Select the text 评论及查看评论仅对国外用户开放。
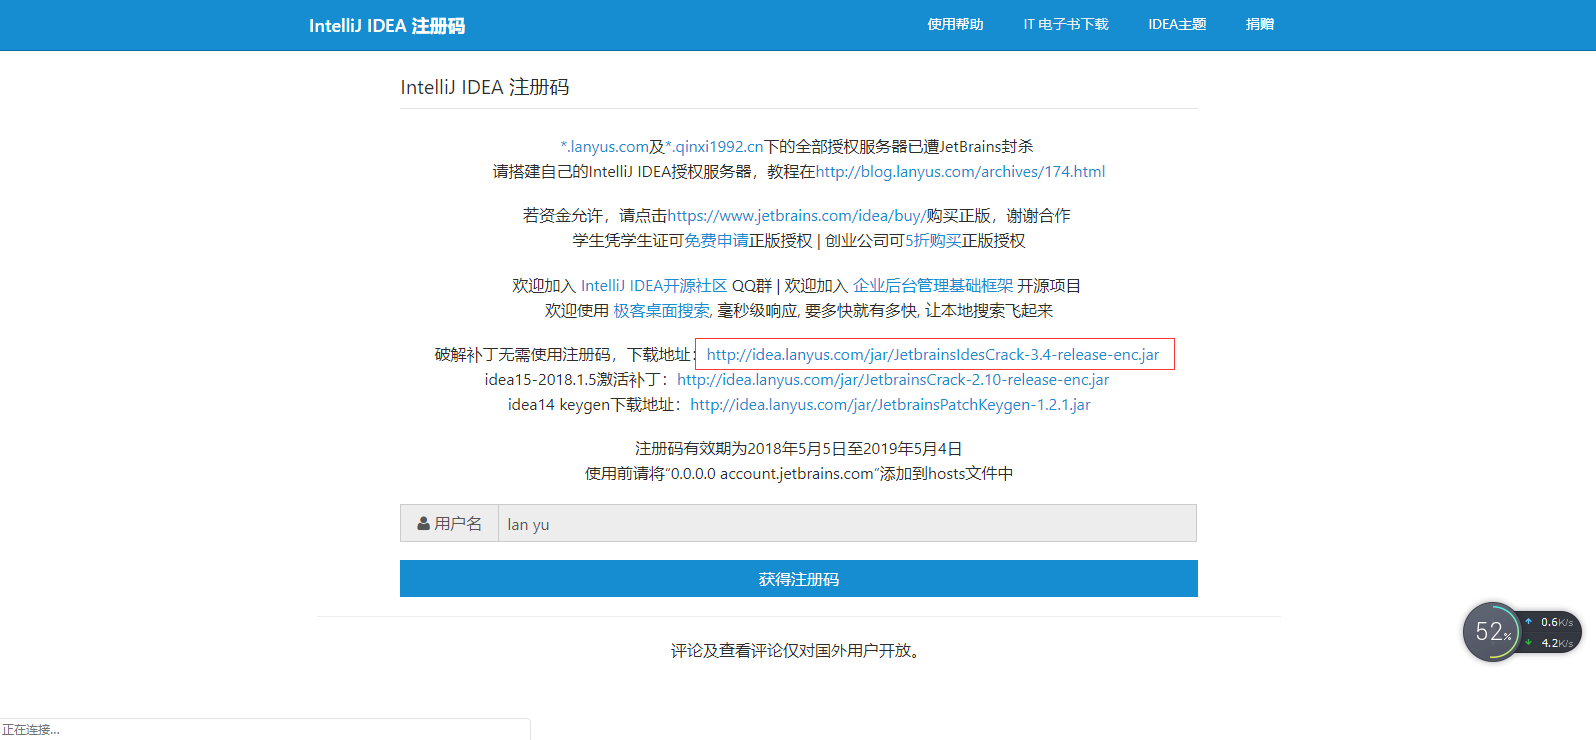 (x=799, y=650)
